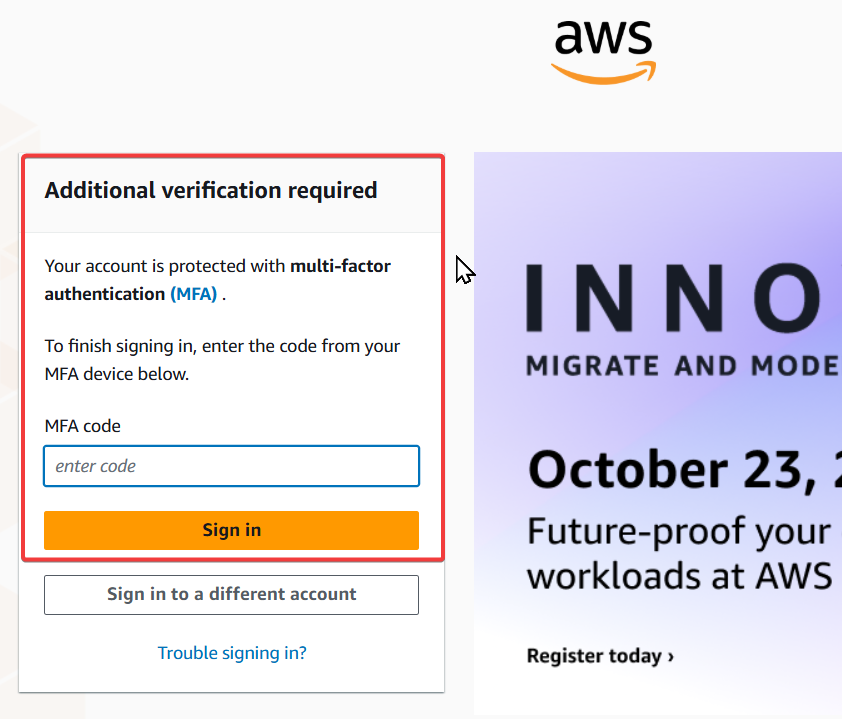Follow the Register today link

click(x=594, y=656)
